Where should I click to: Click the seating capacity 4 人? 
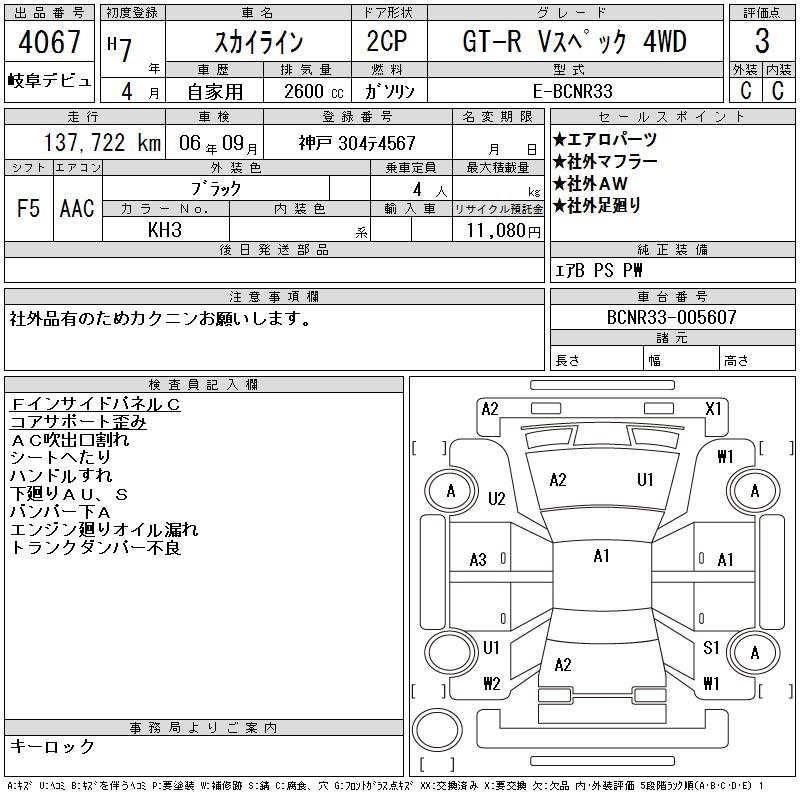click(430, 190)
